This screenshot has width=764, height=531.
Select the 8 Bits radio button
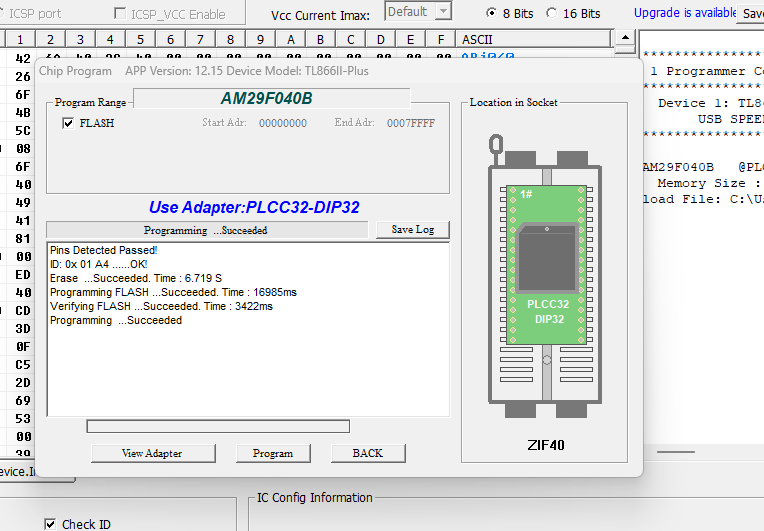point(491,13)
